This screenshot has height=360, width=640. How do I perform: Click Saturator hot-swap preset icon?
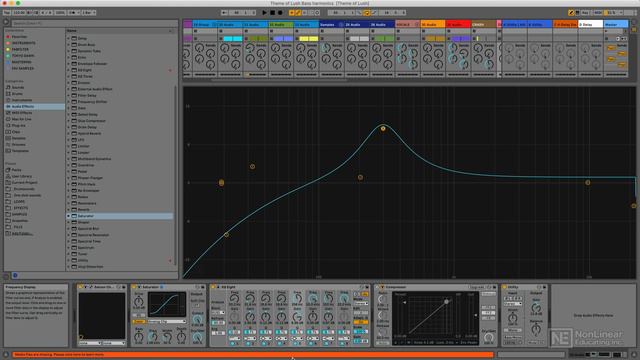click(x=198, y=287)
